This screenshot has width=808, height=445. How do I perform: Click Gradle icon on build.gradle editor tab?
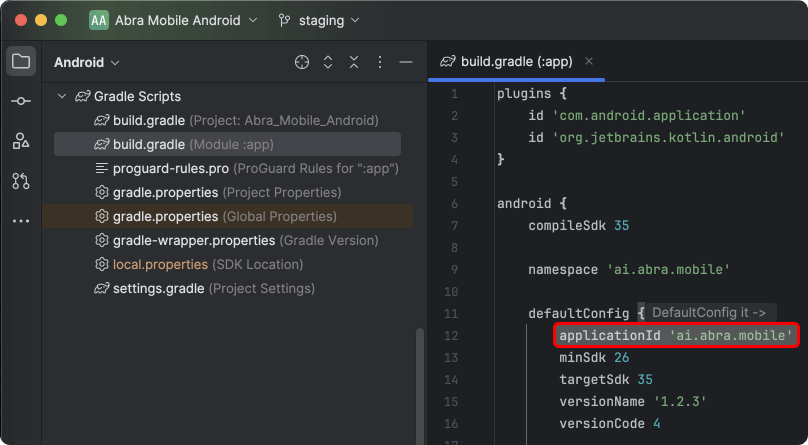tap(447, 62)
